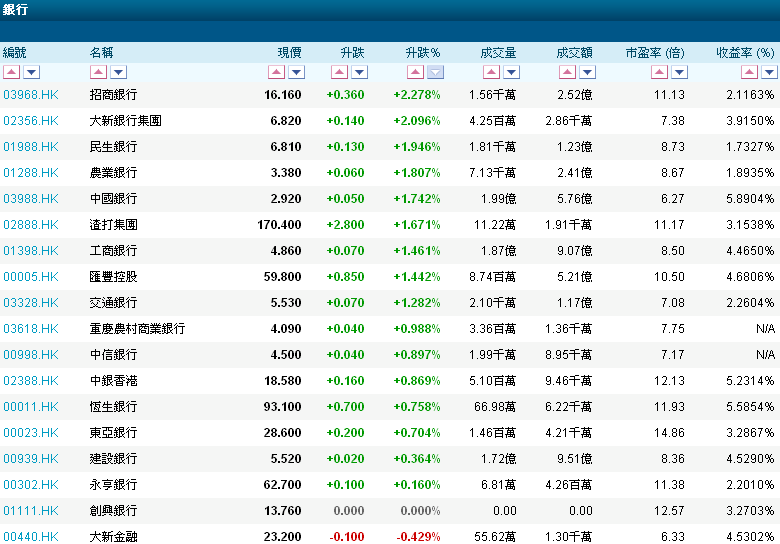Open stock link 03618.HK
Image resolution: width=780 pixels, height=544 pixels.
click(x=31, y=329)
